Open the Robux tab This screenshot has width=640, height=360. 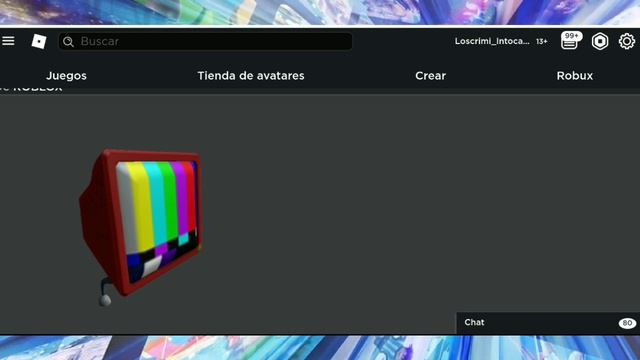click(x=574, y=76)
